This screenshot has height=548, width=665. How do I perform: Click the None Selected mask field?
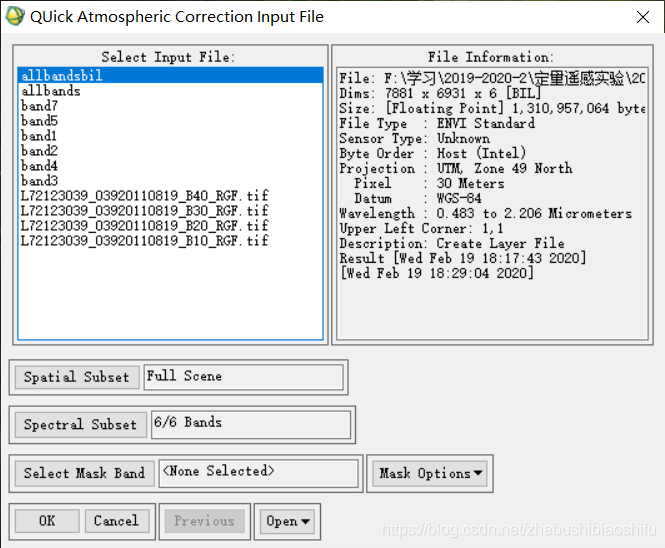[x=259, y=473]
